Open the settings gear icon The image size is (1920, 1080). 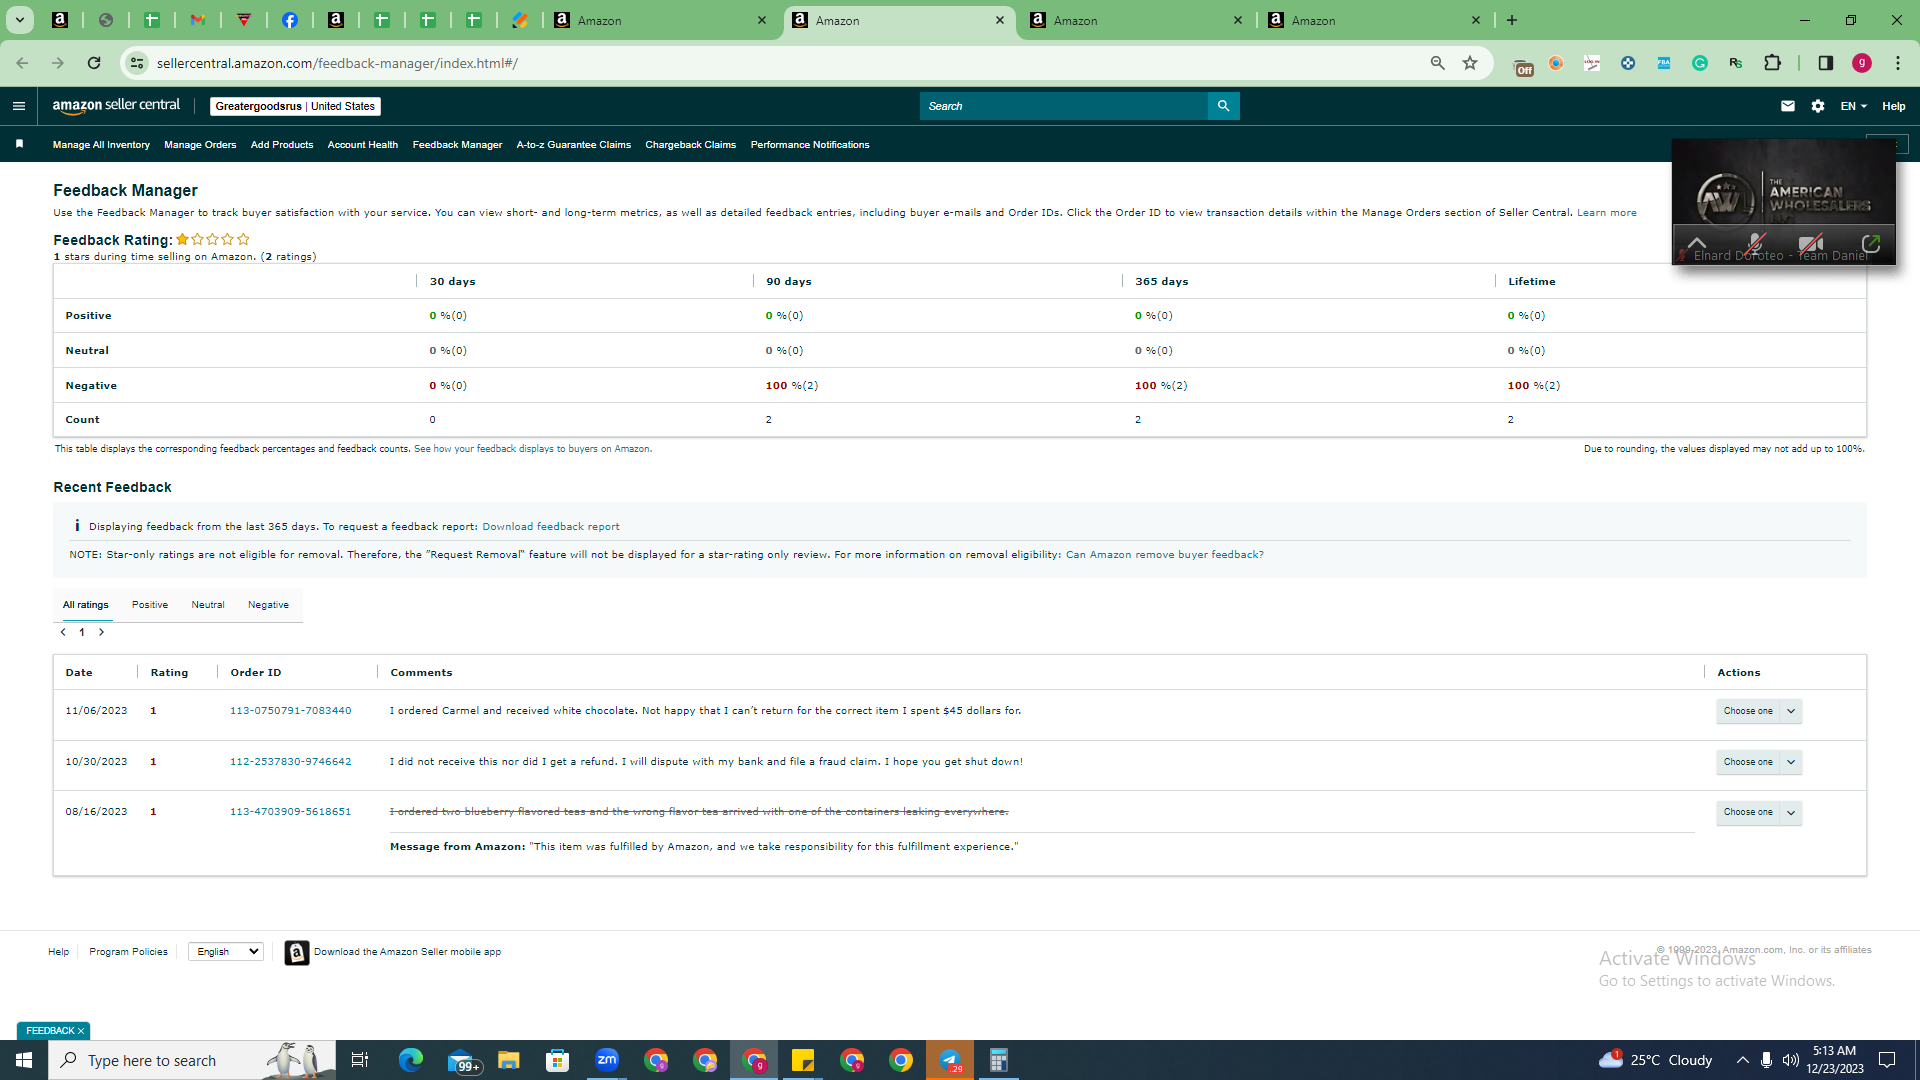1818,106
